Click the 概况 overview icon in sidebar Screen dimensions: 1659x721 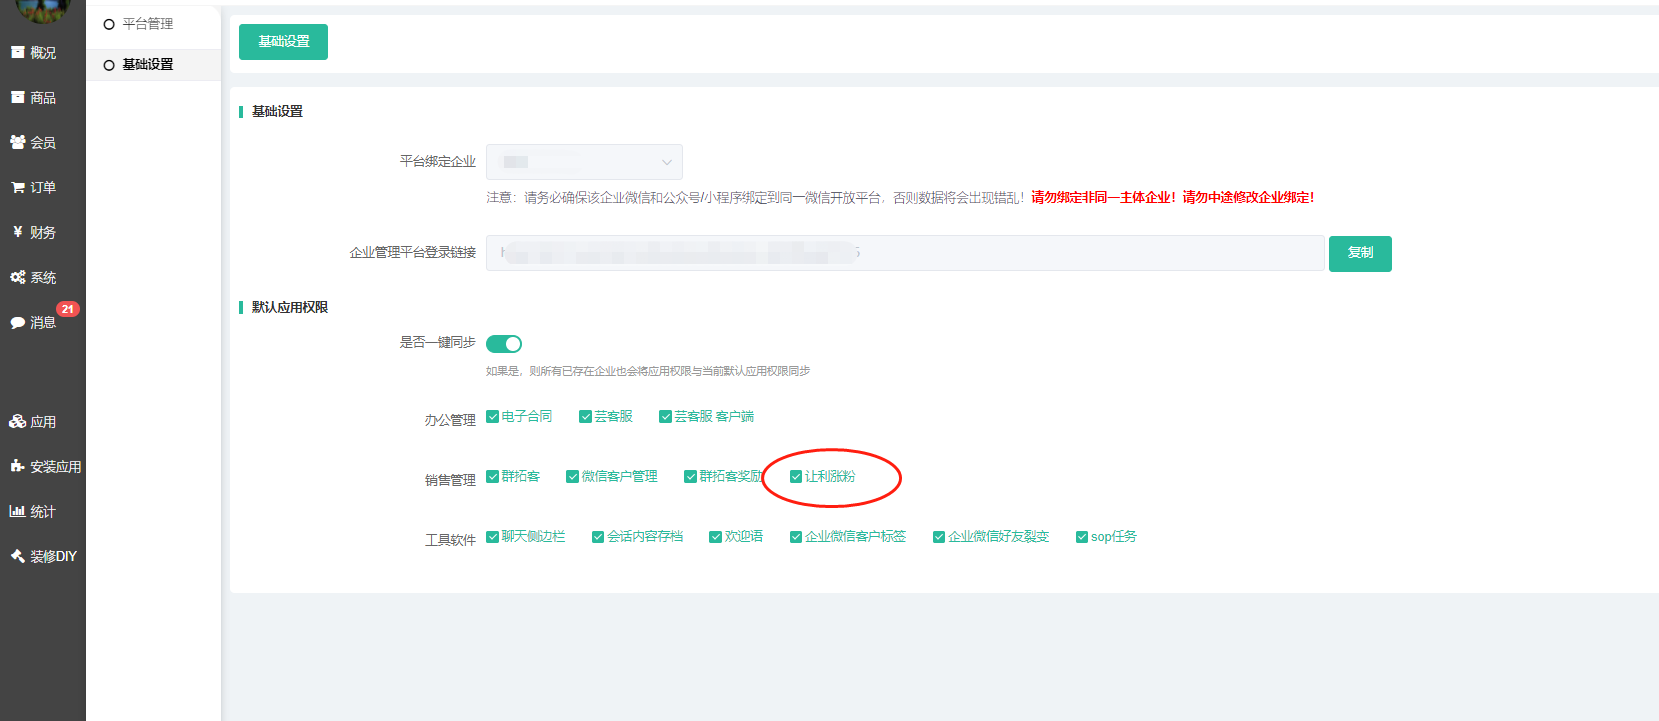[x=17, y=52]
